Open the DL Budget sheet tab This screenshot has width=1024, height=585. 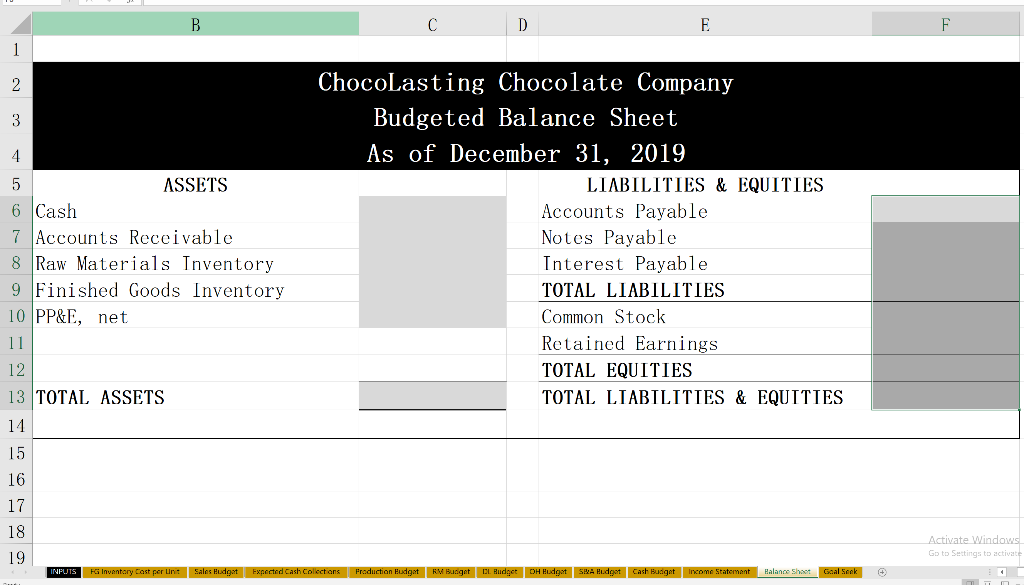coord(500,572)
